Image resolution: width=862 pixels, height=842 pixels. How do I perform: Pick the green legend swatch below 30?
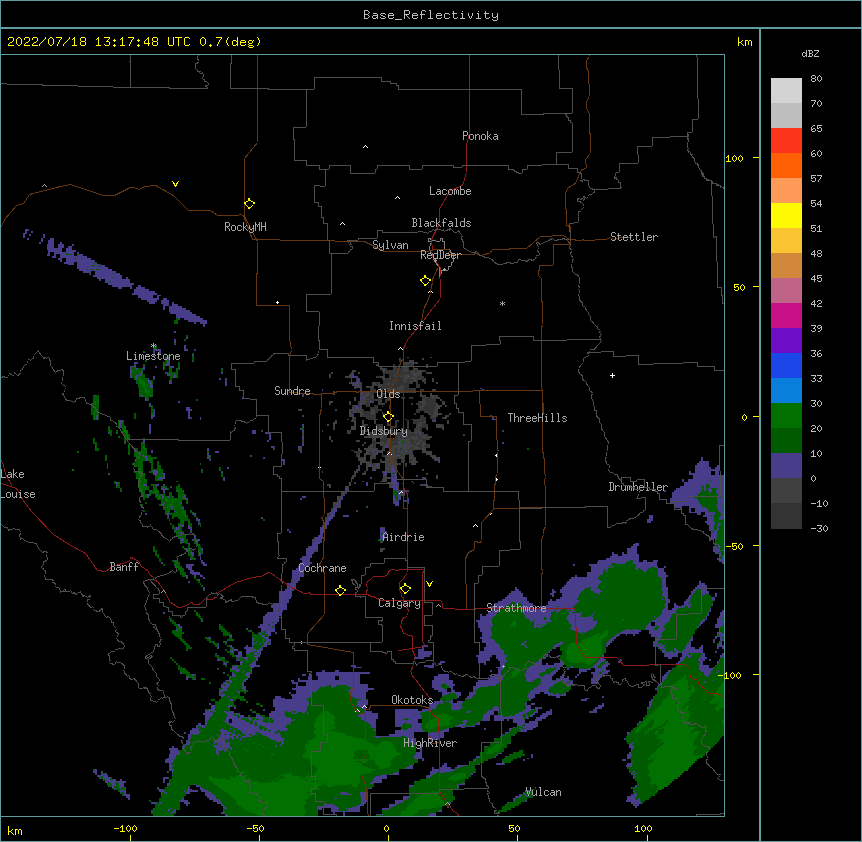[x=786, y=416]
